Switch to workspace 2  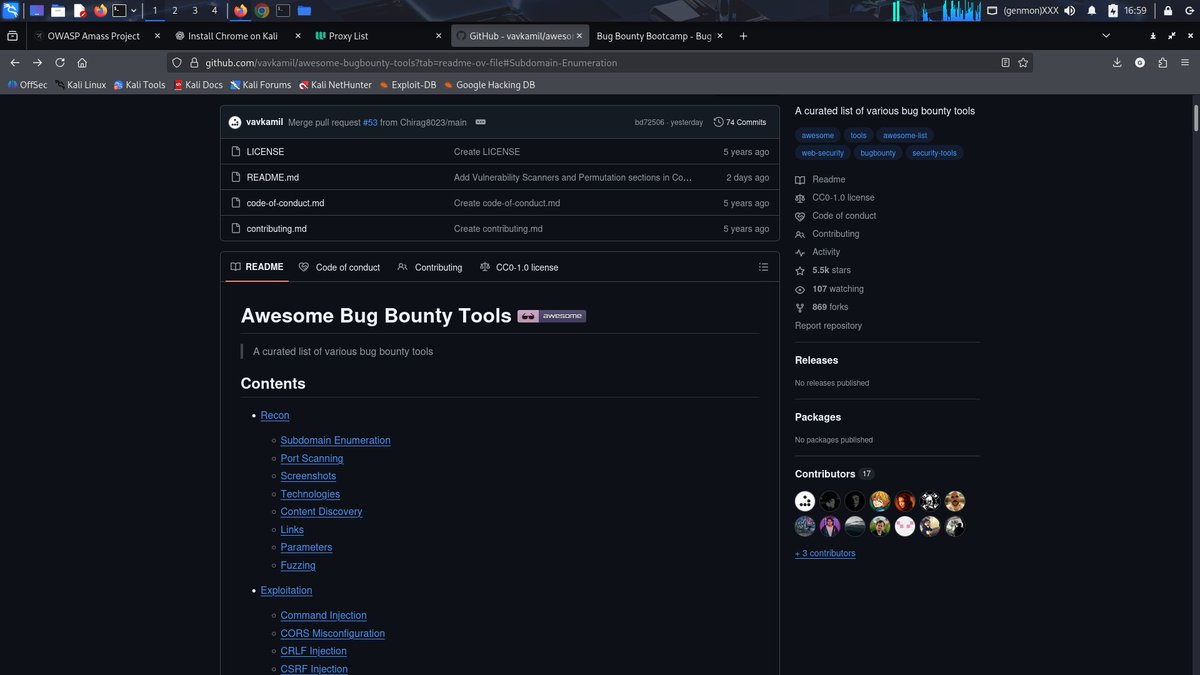(175, 11)
